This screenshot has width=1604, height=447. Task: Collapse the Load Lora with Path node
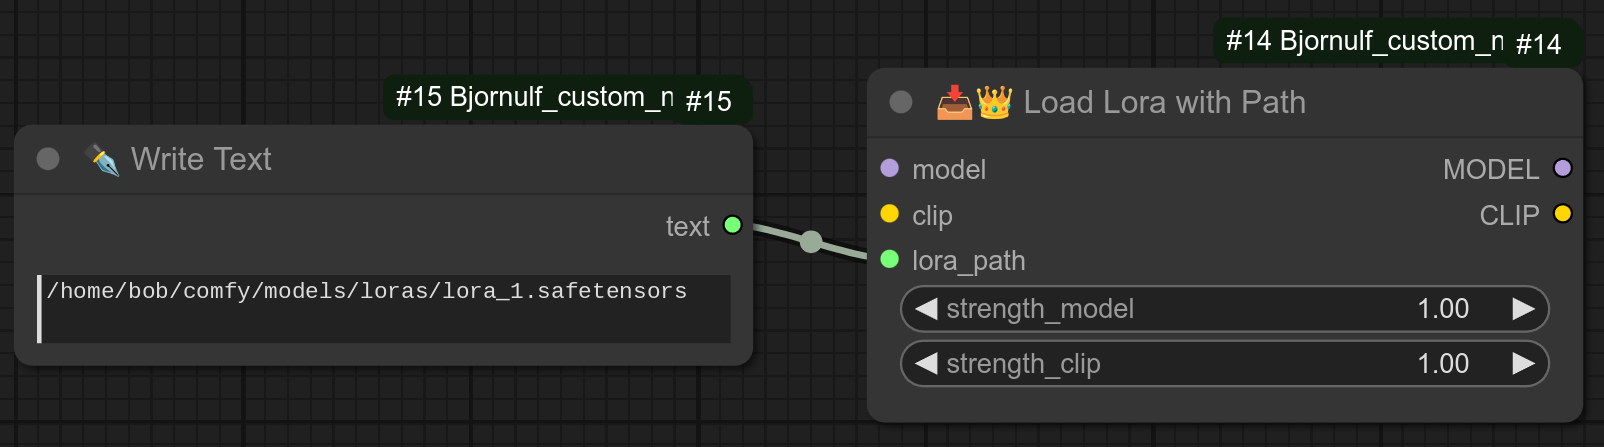pos(901,102)
